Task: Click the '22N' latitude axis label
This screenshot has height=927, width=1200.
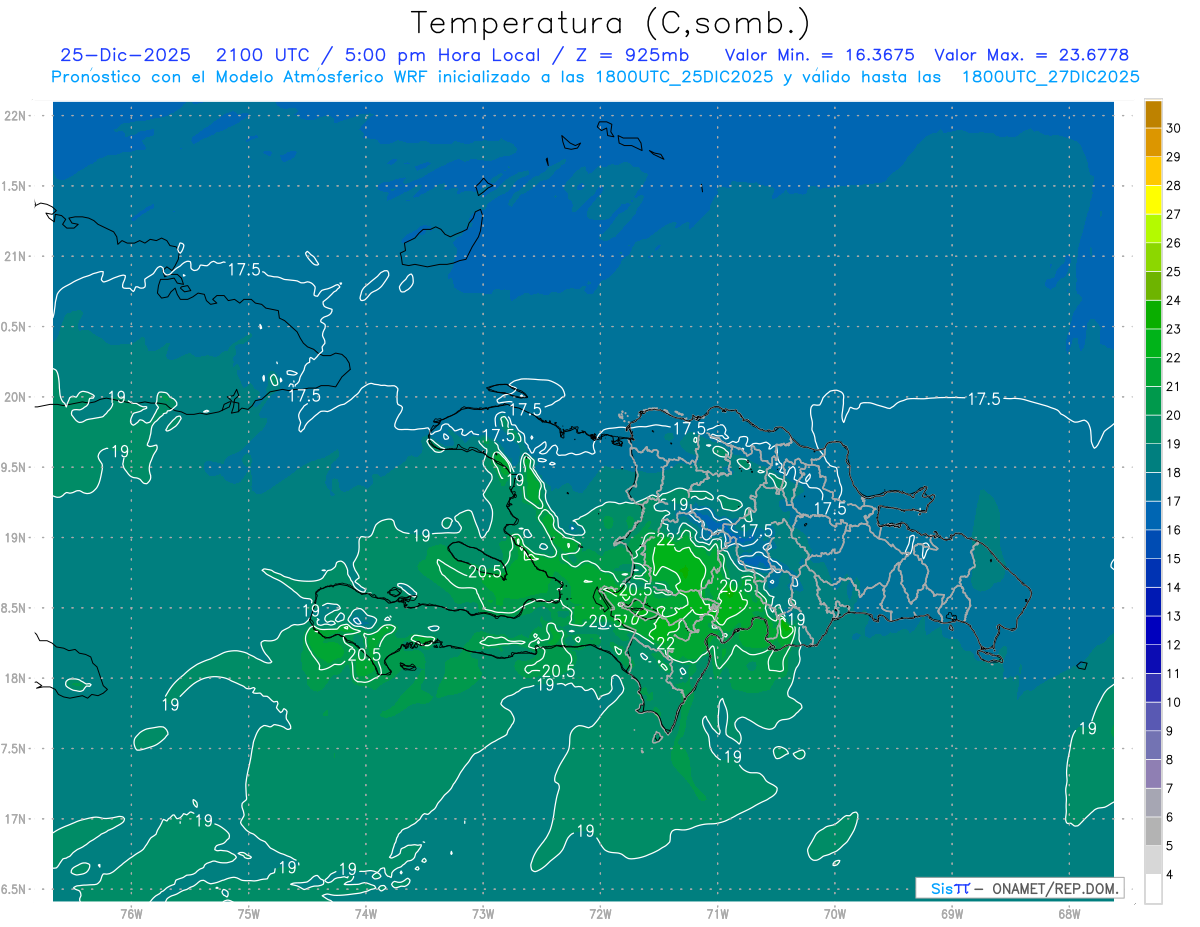Action: point(16,116)
